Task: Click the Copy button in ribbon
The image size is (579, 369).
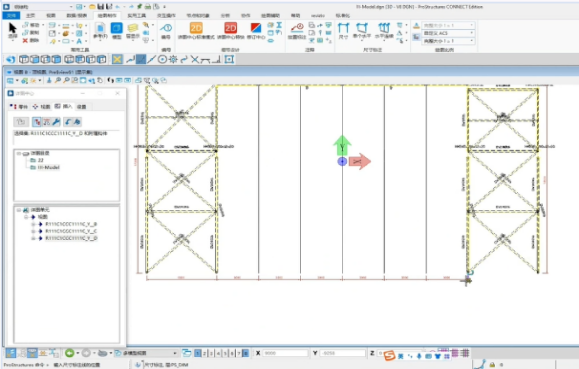Action: [x=31, y=33]
